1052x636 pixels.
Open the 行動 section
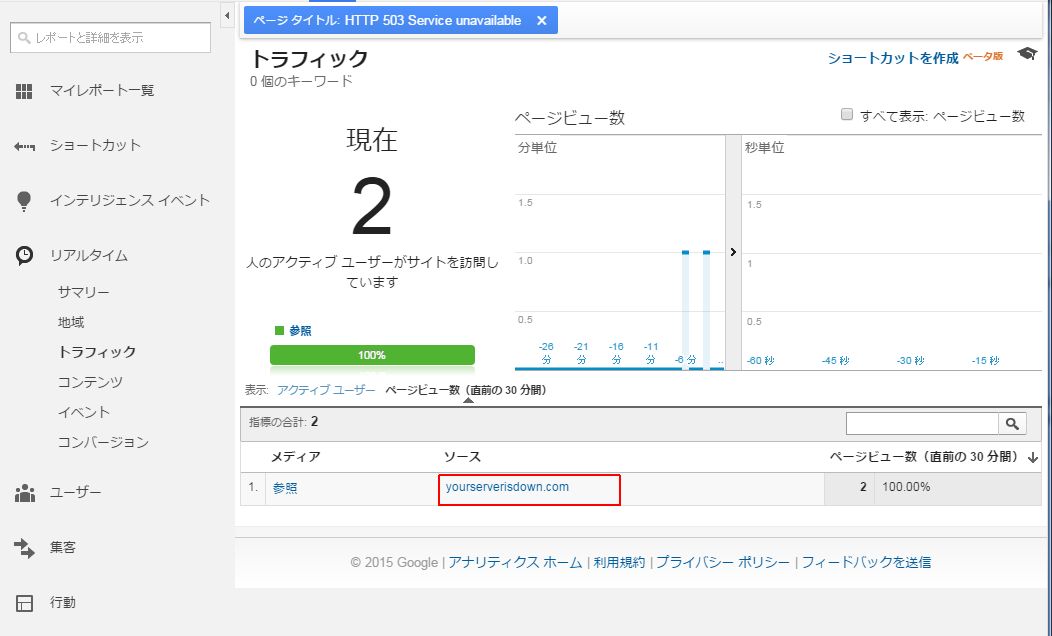click(62, 602)
